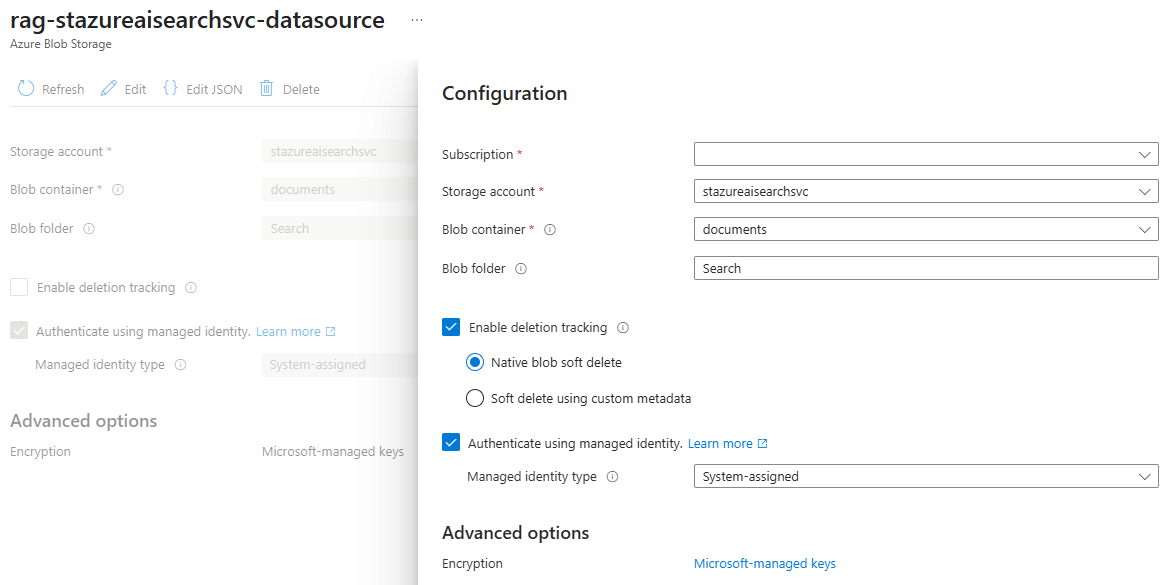Click the Refresh icon in toolbar

tap(26, 89)
